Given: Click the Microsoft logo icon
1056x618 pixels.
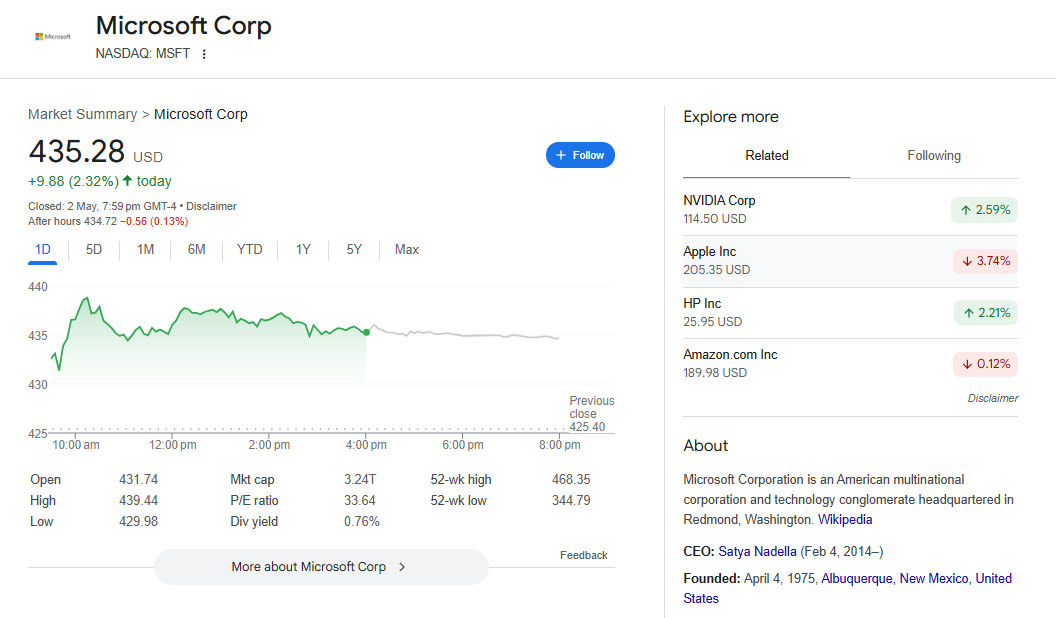Looking at the screenshot, I should coord(53,36).
